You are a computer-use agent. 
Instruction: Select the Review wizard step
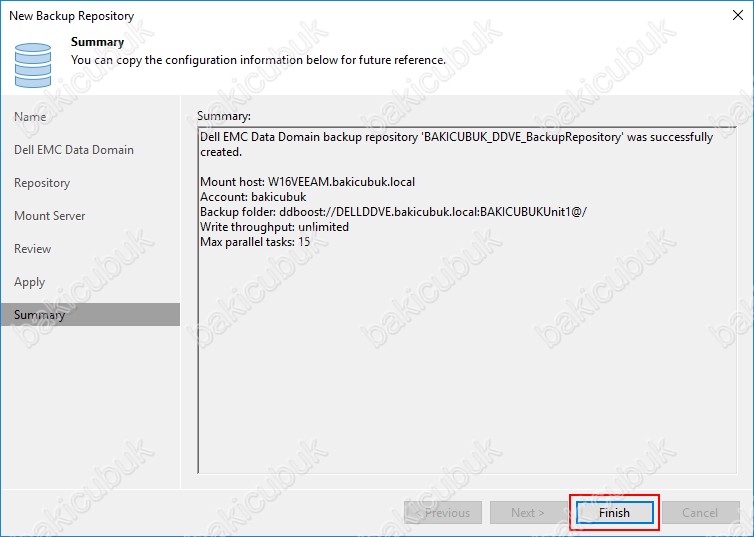tap(33, 249)
